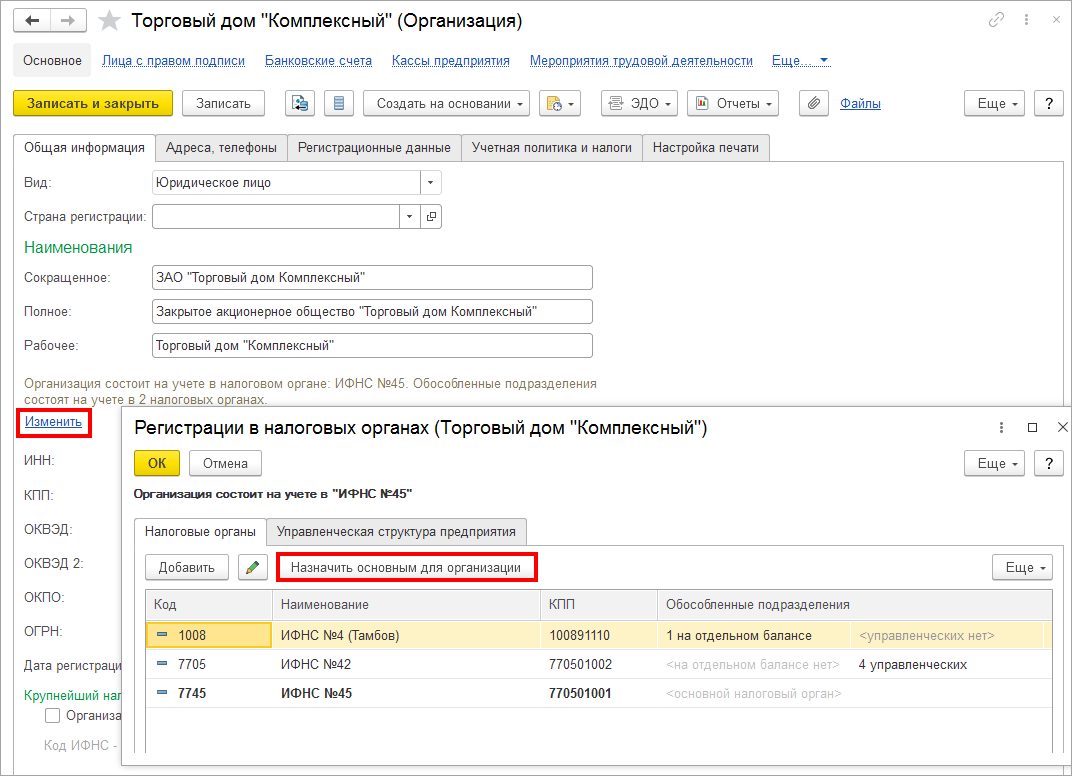
Task: Click the back navigation arrow
Action: pos(33,20)
